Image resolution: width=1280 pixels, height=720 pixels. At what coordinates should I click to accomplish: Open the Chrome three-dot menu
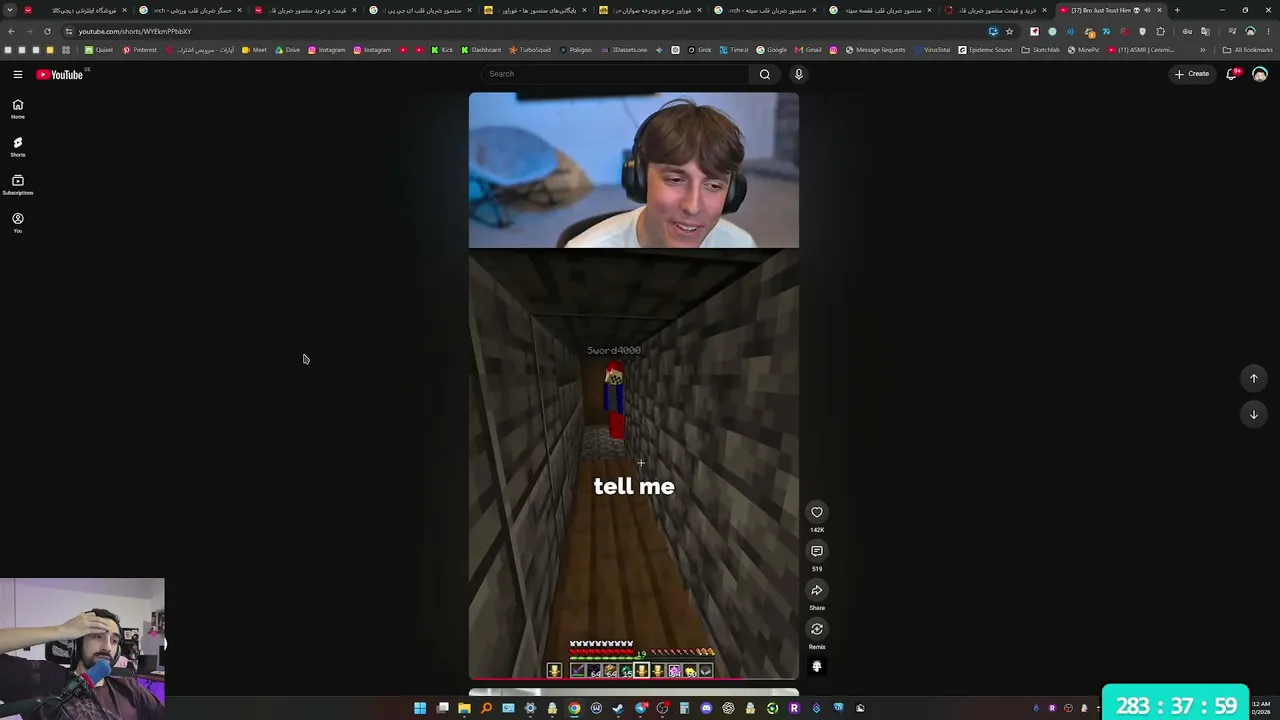pos(1268,31)
